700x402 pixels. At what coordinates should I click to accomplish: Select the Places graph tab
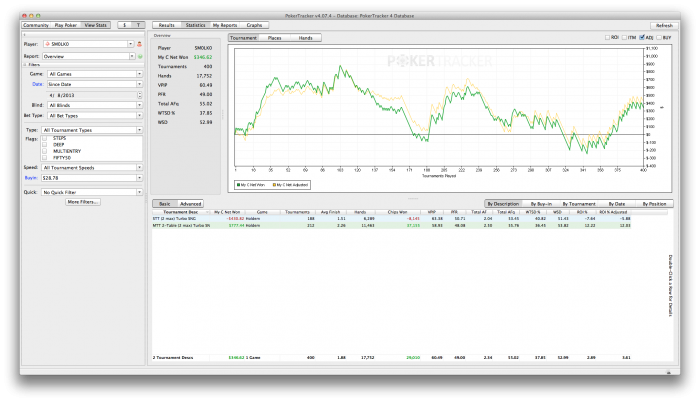(275, 38)
